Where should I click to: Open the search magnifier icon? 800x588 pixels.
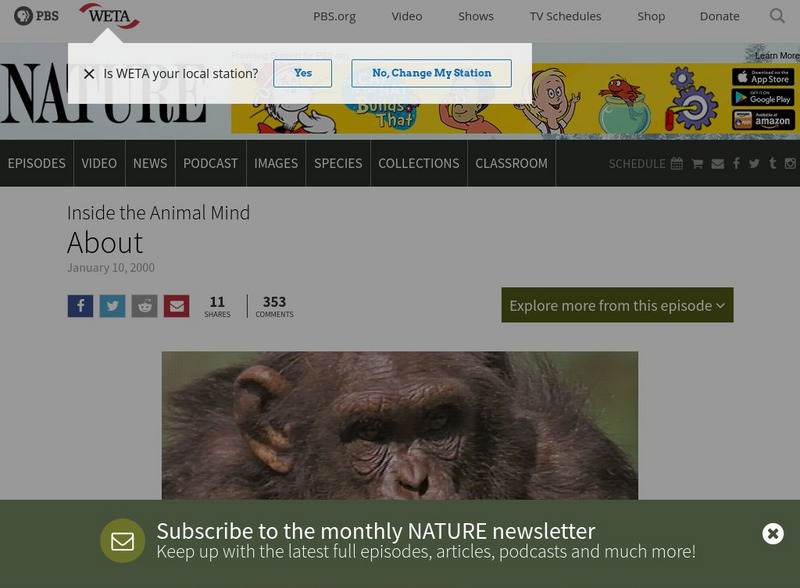pos(777,16)
